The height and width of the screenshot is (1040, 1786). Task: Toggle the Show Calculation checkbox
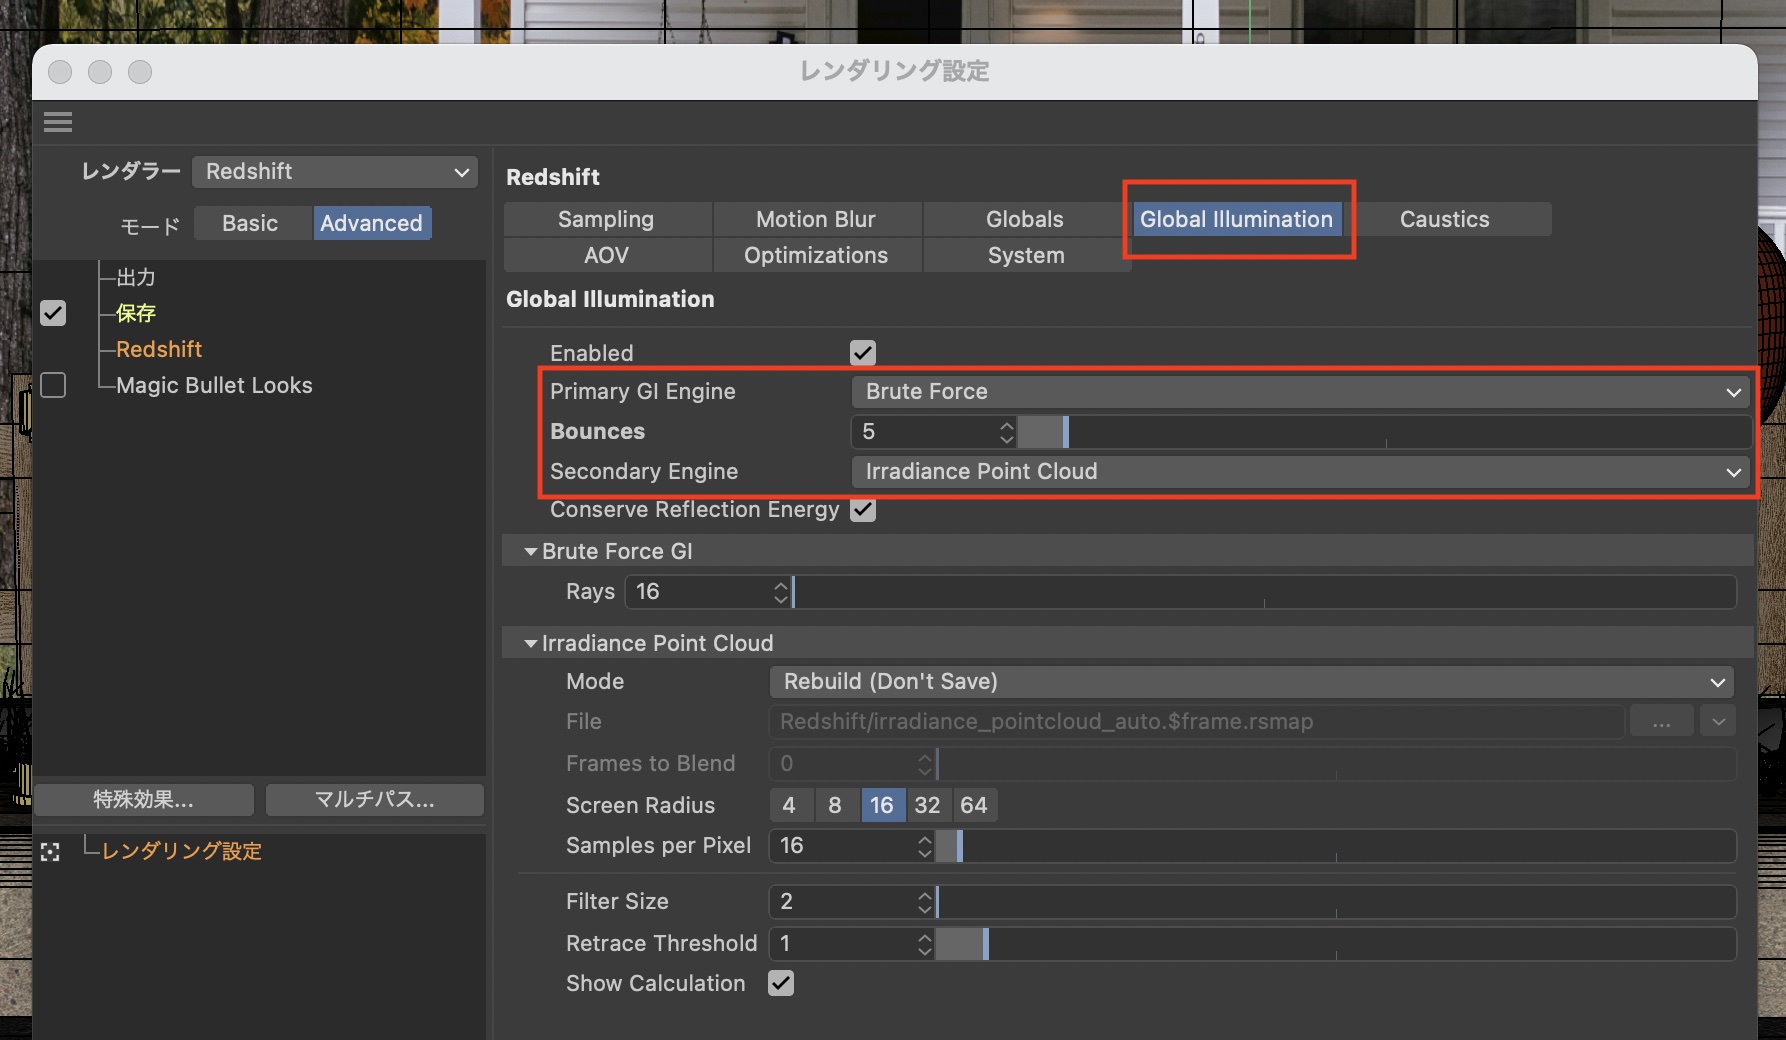pyautogui.click(x=781, y=984)
